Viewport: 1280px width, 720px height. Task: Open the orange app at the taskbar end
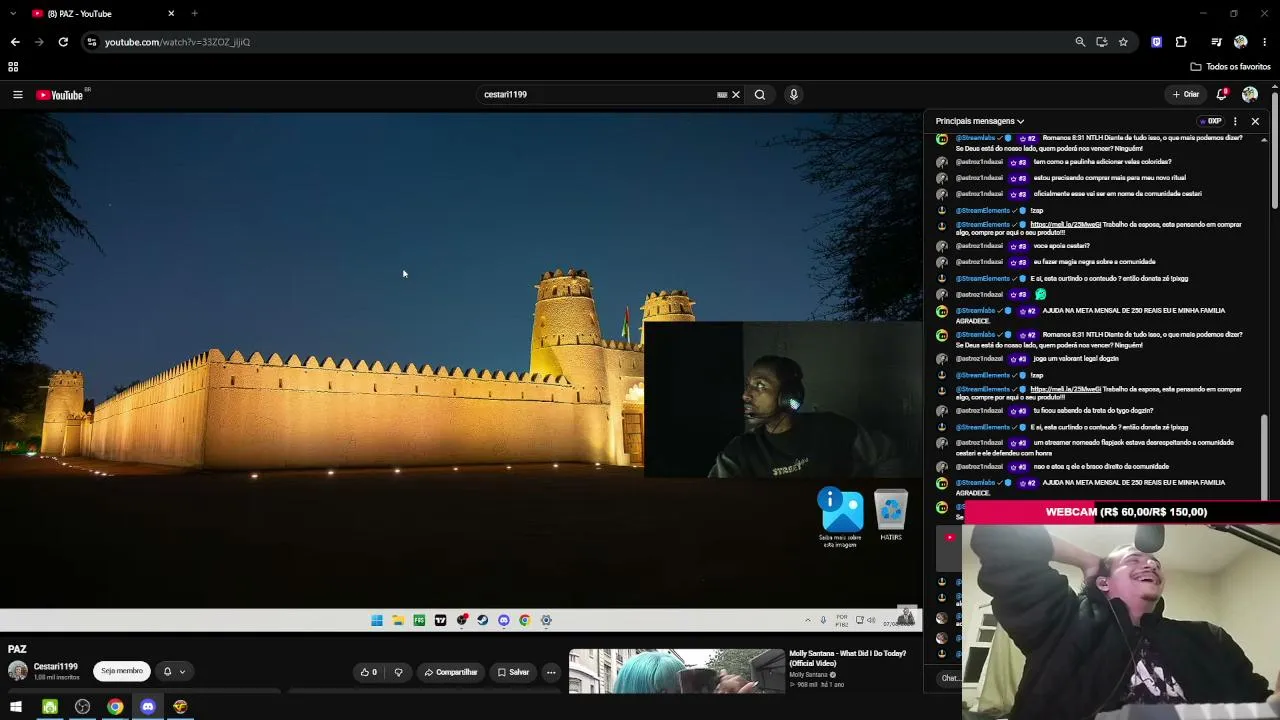tap(180, 707)
